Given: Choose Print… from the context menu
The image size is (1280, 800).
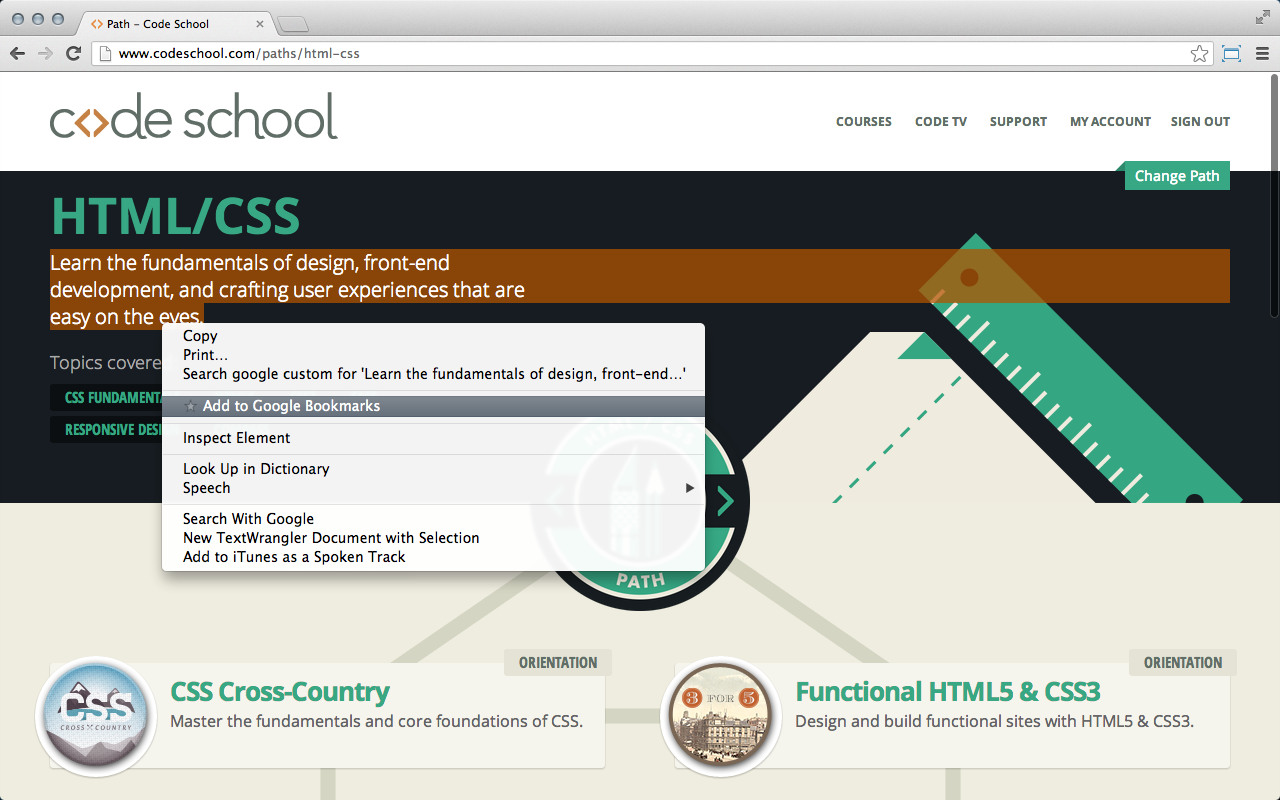Looking at the screenshot, I should 433,355.
